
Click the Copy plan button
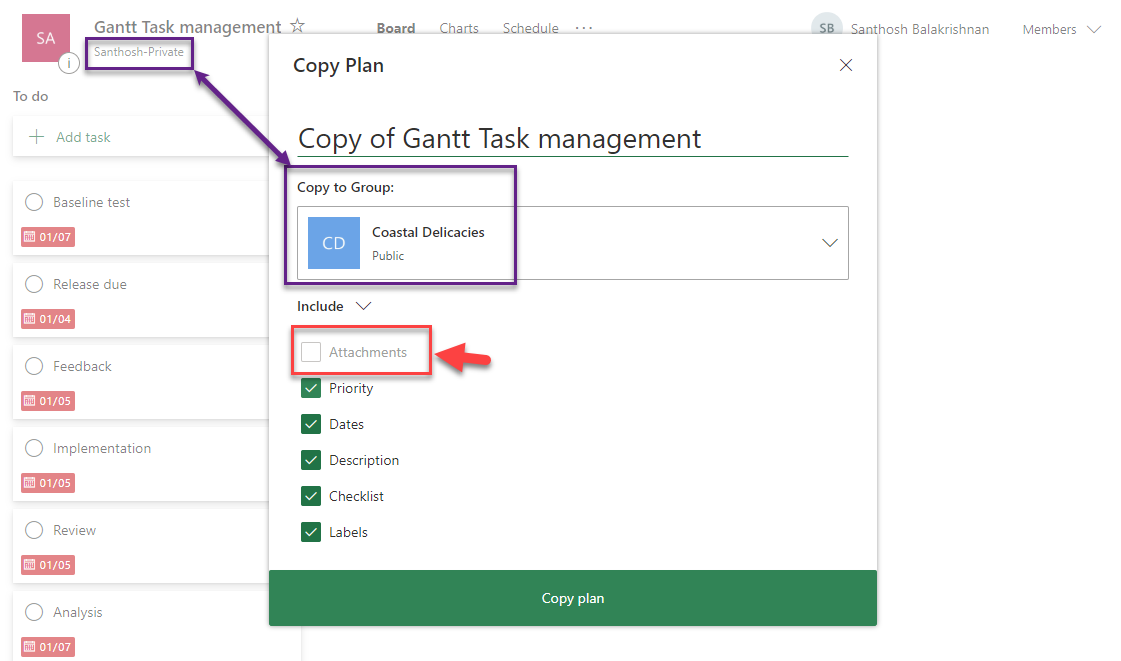tap(572, 598)
